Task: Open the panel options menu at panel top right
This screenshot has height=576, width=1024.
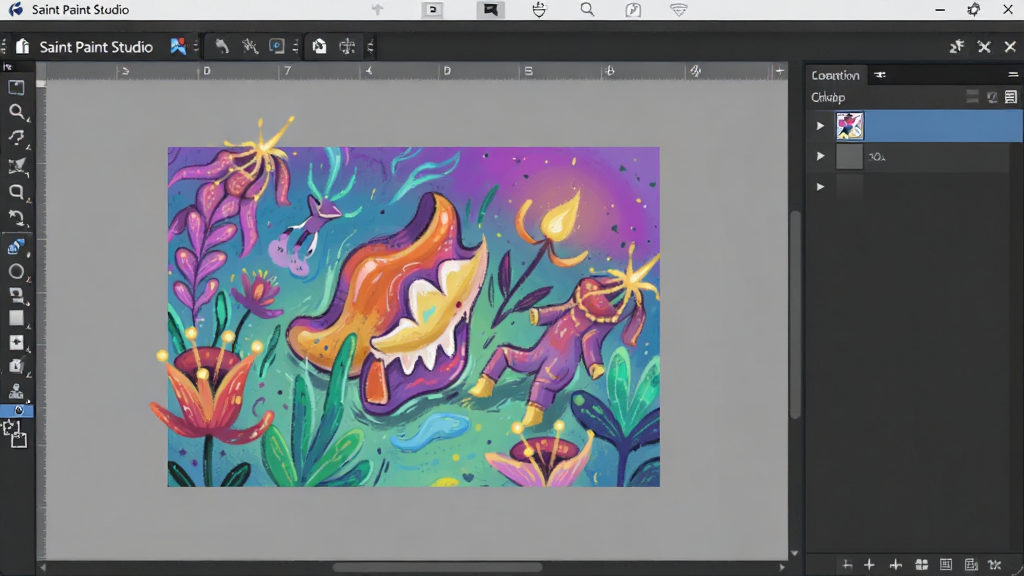Action: pyautogui.click(x=1013, y=74)
